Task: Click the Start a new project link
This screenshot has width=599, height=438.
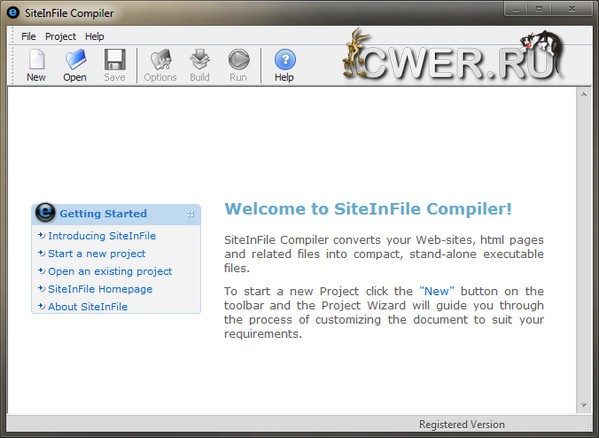Action: (x=96, y=254)
